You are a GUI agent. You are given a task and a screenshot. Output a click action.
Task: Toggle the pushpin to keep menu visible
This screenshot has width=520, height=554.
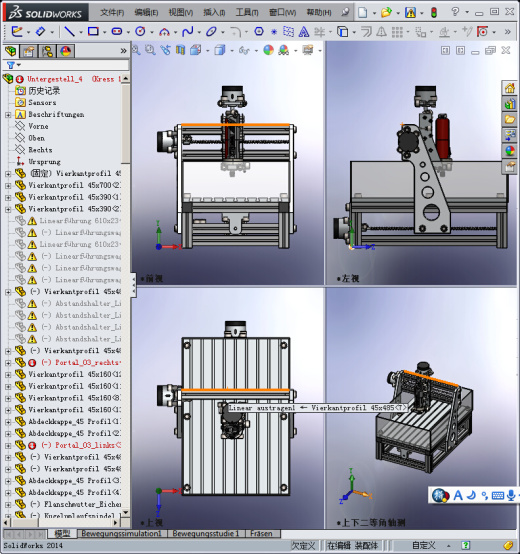345,12
